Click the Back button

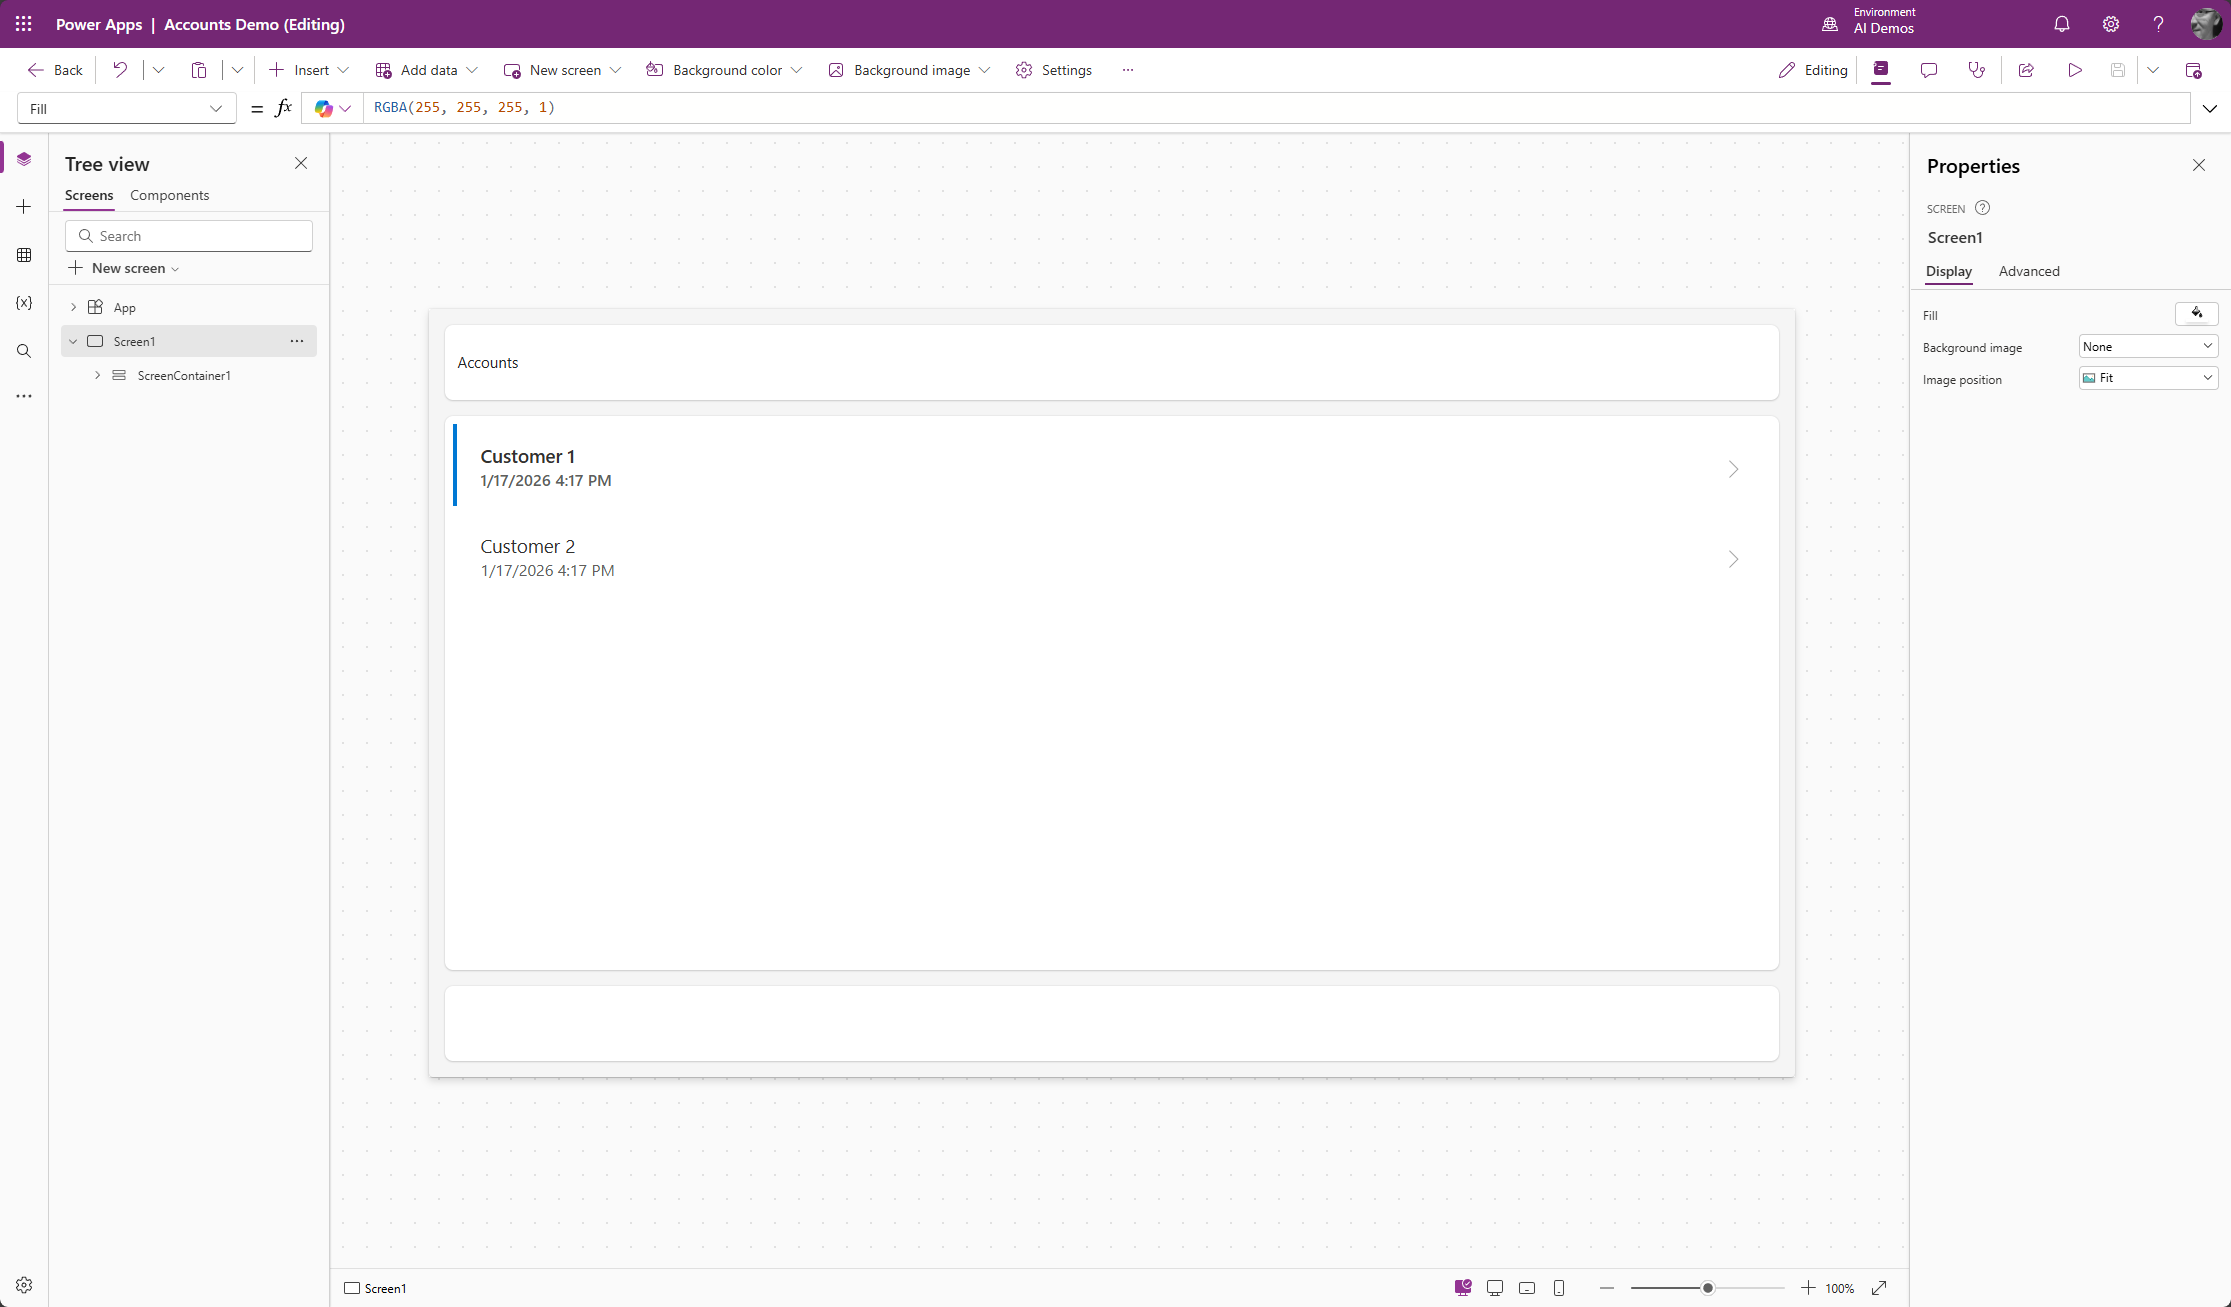[x=55, y=70]
